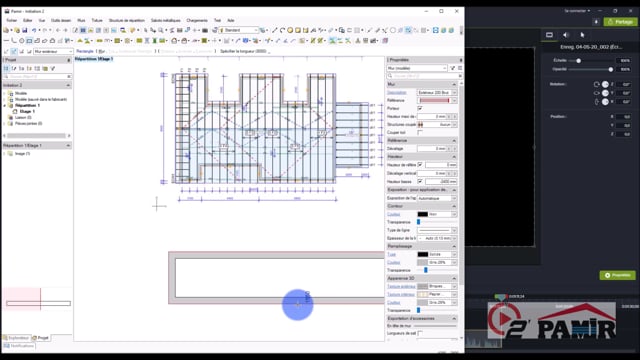
Task: Click the Notifications bar at bottom left
Action: coord(19,346)
